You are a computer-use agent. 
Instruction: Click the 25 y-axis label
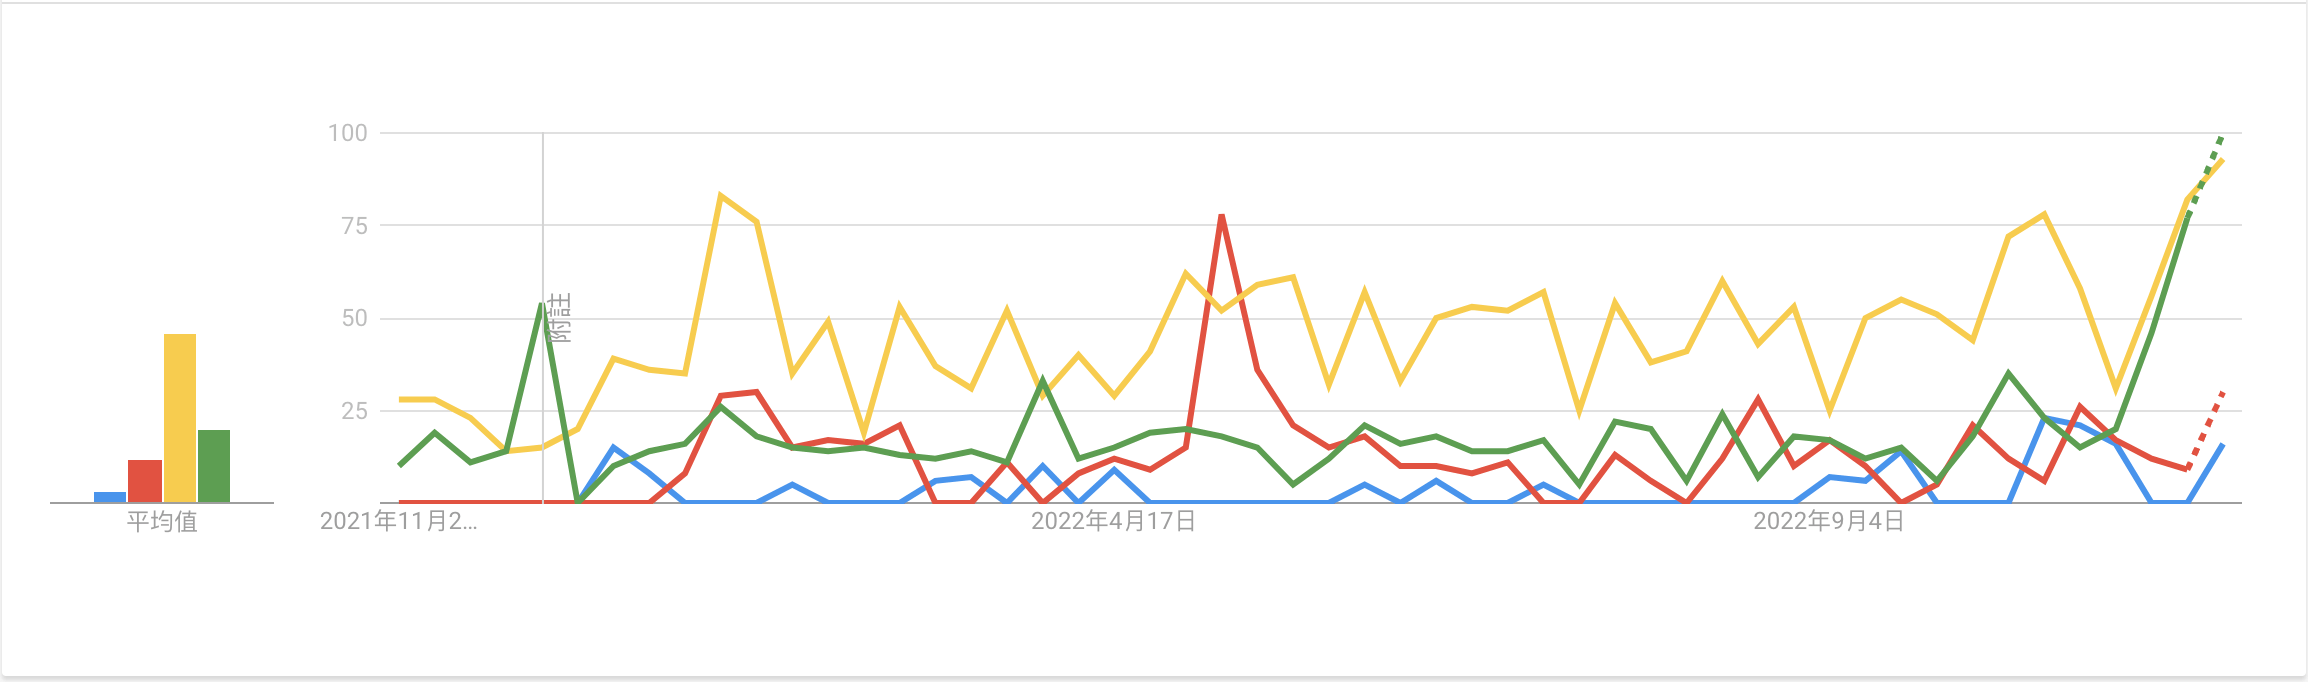(354, 411)
